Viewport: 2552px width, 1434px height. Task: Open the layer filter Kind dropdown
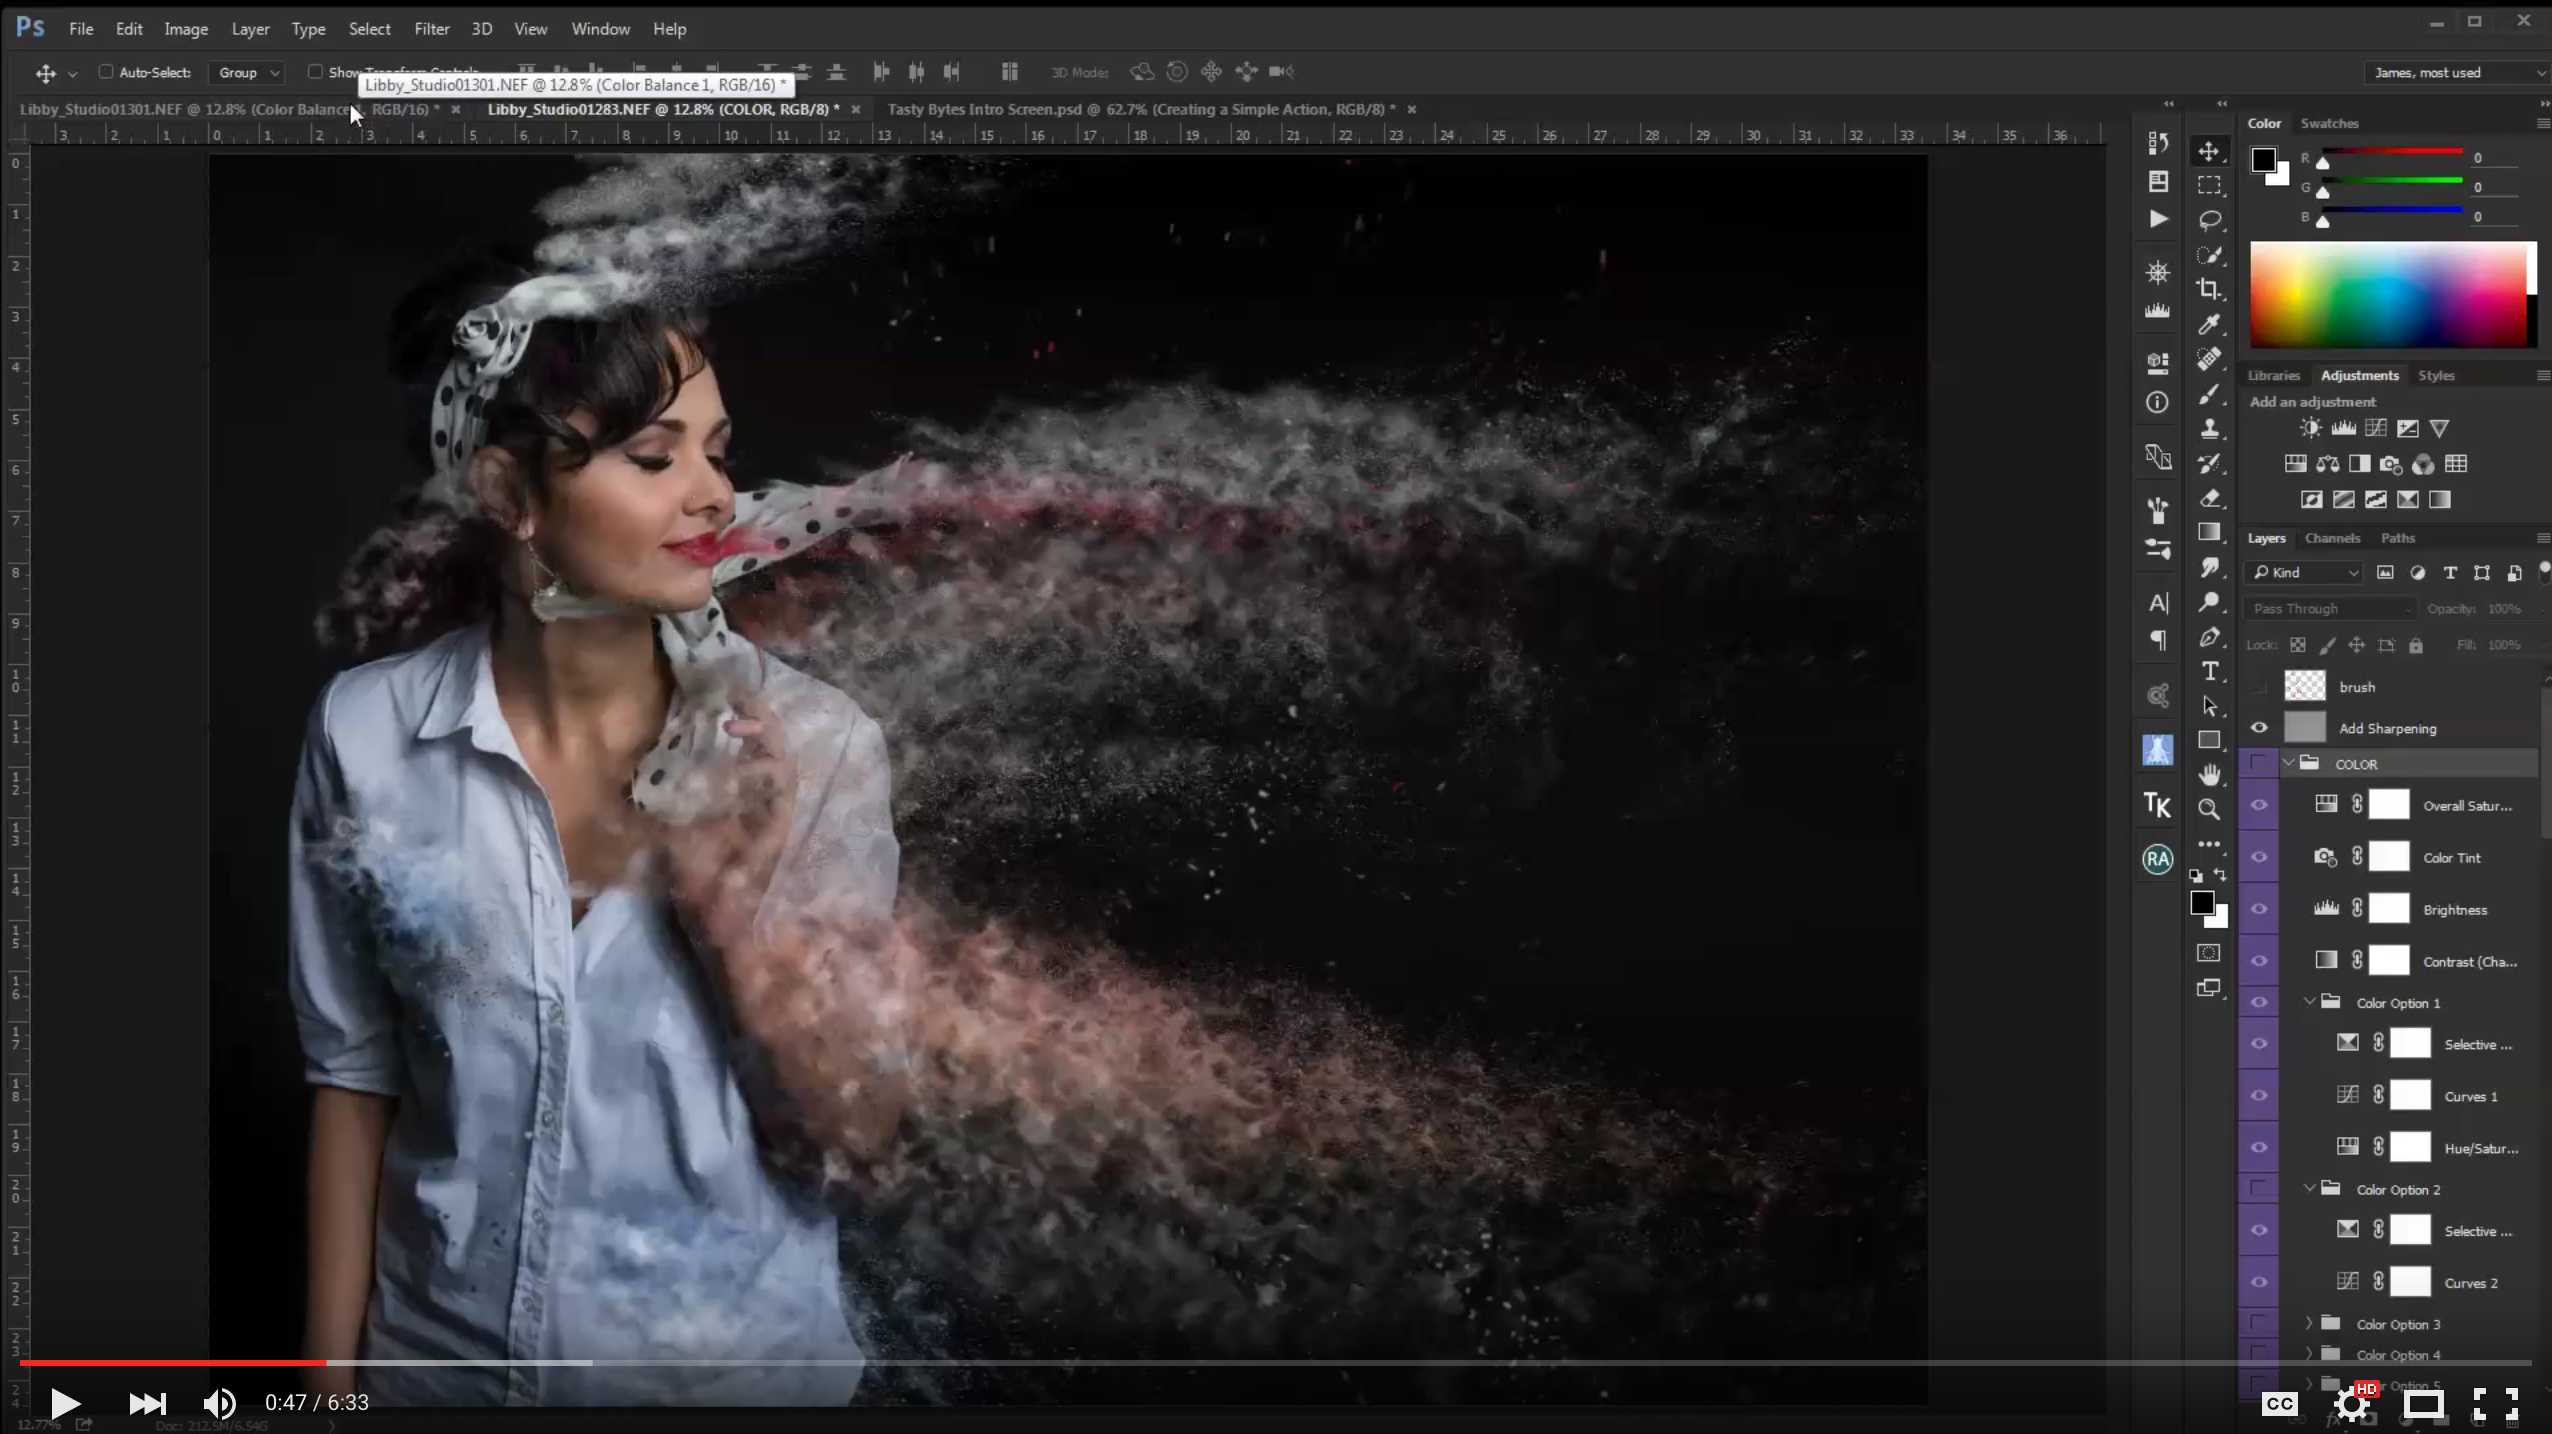pos(2305,573)
